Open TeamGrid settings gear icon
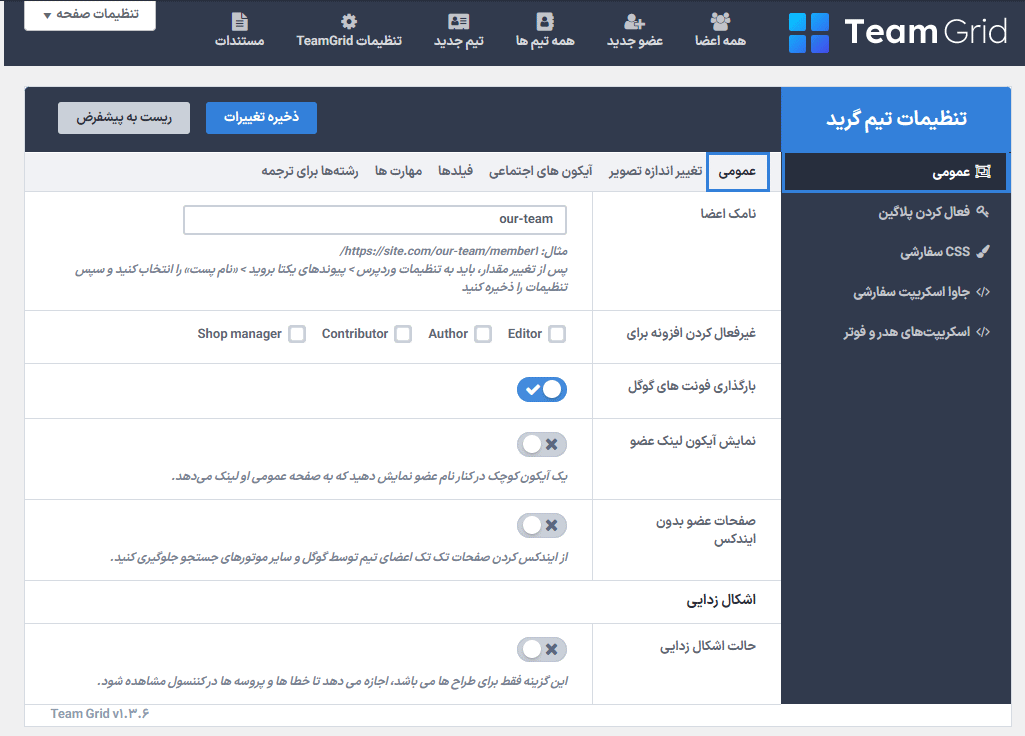Viewport: 1025px width, 736px height. pos(349,21)
